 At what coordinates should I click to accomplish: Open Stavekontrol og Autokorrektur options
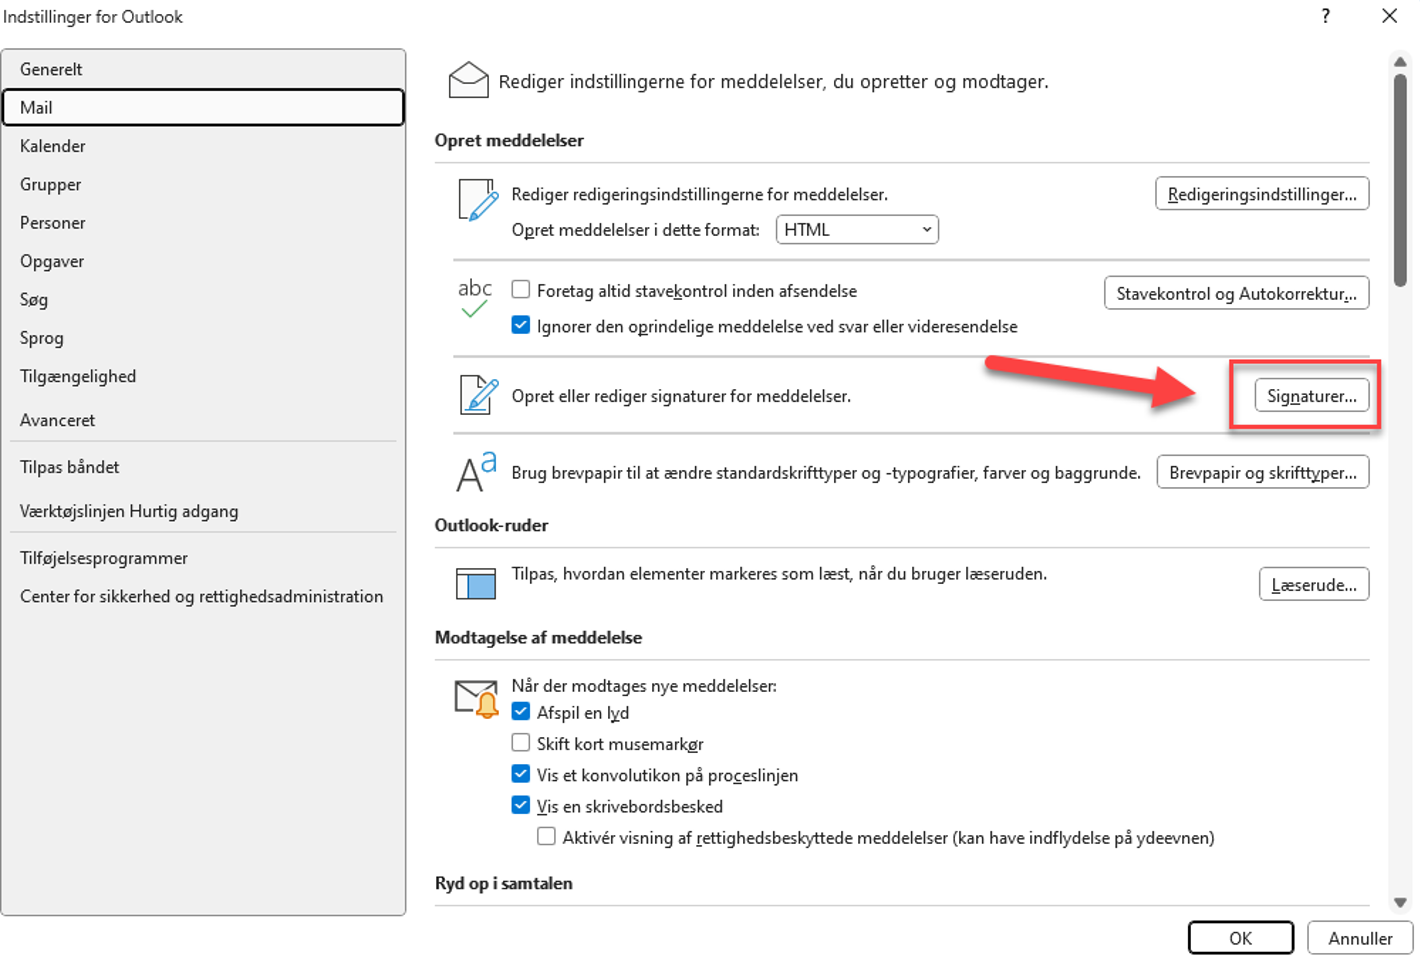pos(1236,293)
